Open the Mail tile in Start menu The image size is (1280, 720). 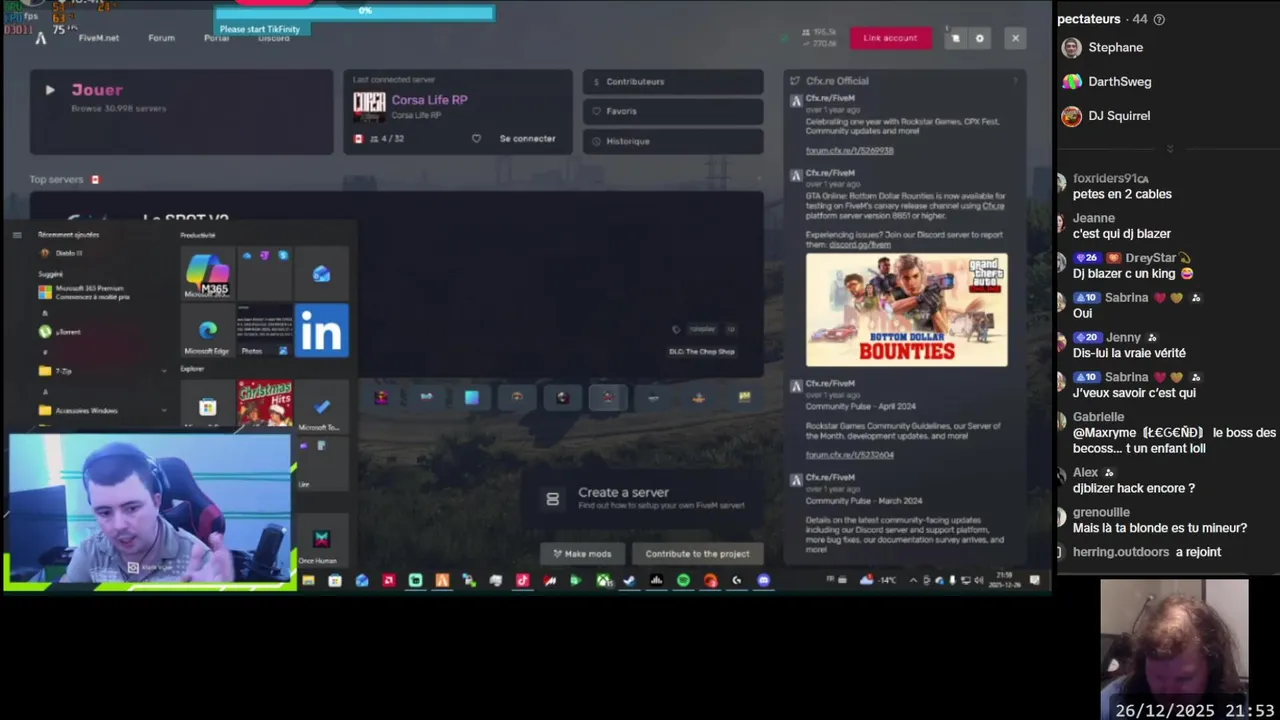[322, 273]
